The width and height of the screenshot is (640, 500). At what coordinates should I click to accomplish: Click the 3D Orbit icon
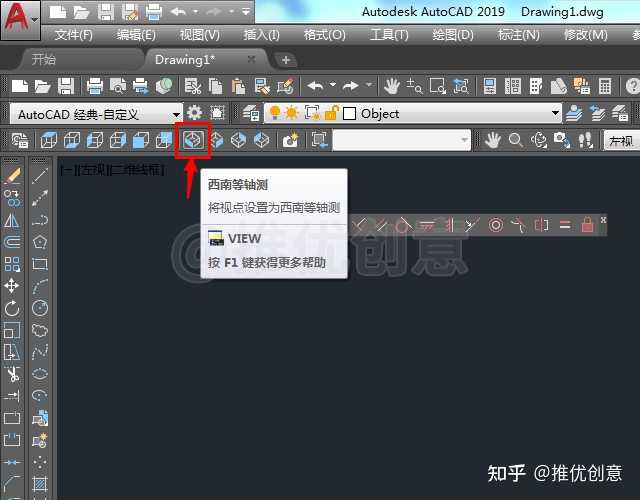[539, 140]
